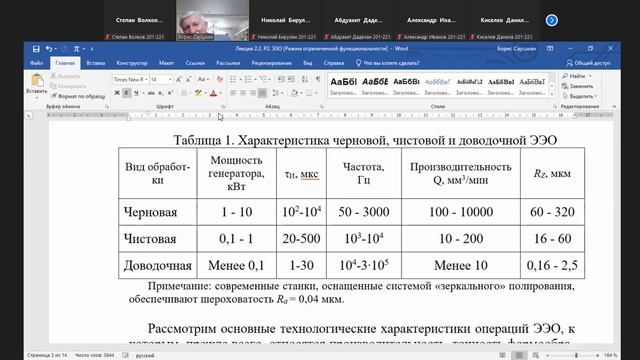
Task: Show paragraph marks ¶
Action: [318, 79]
